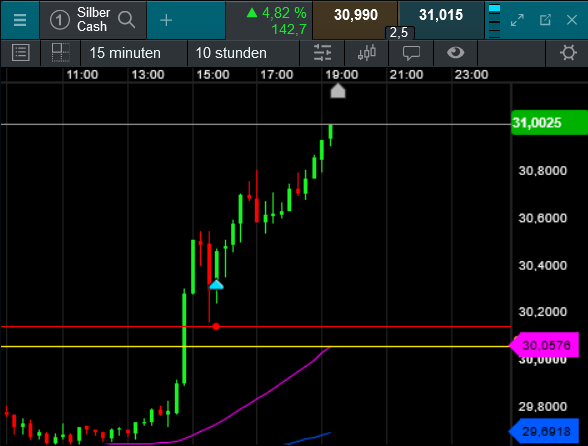Select the Silber Cash instrument name
The width and height of the screenshot is (588, 446).
click(x=93, y=20)
